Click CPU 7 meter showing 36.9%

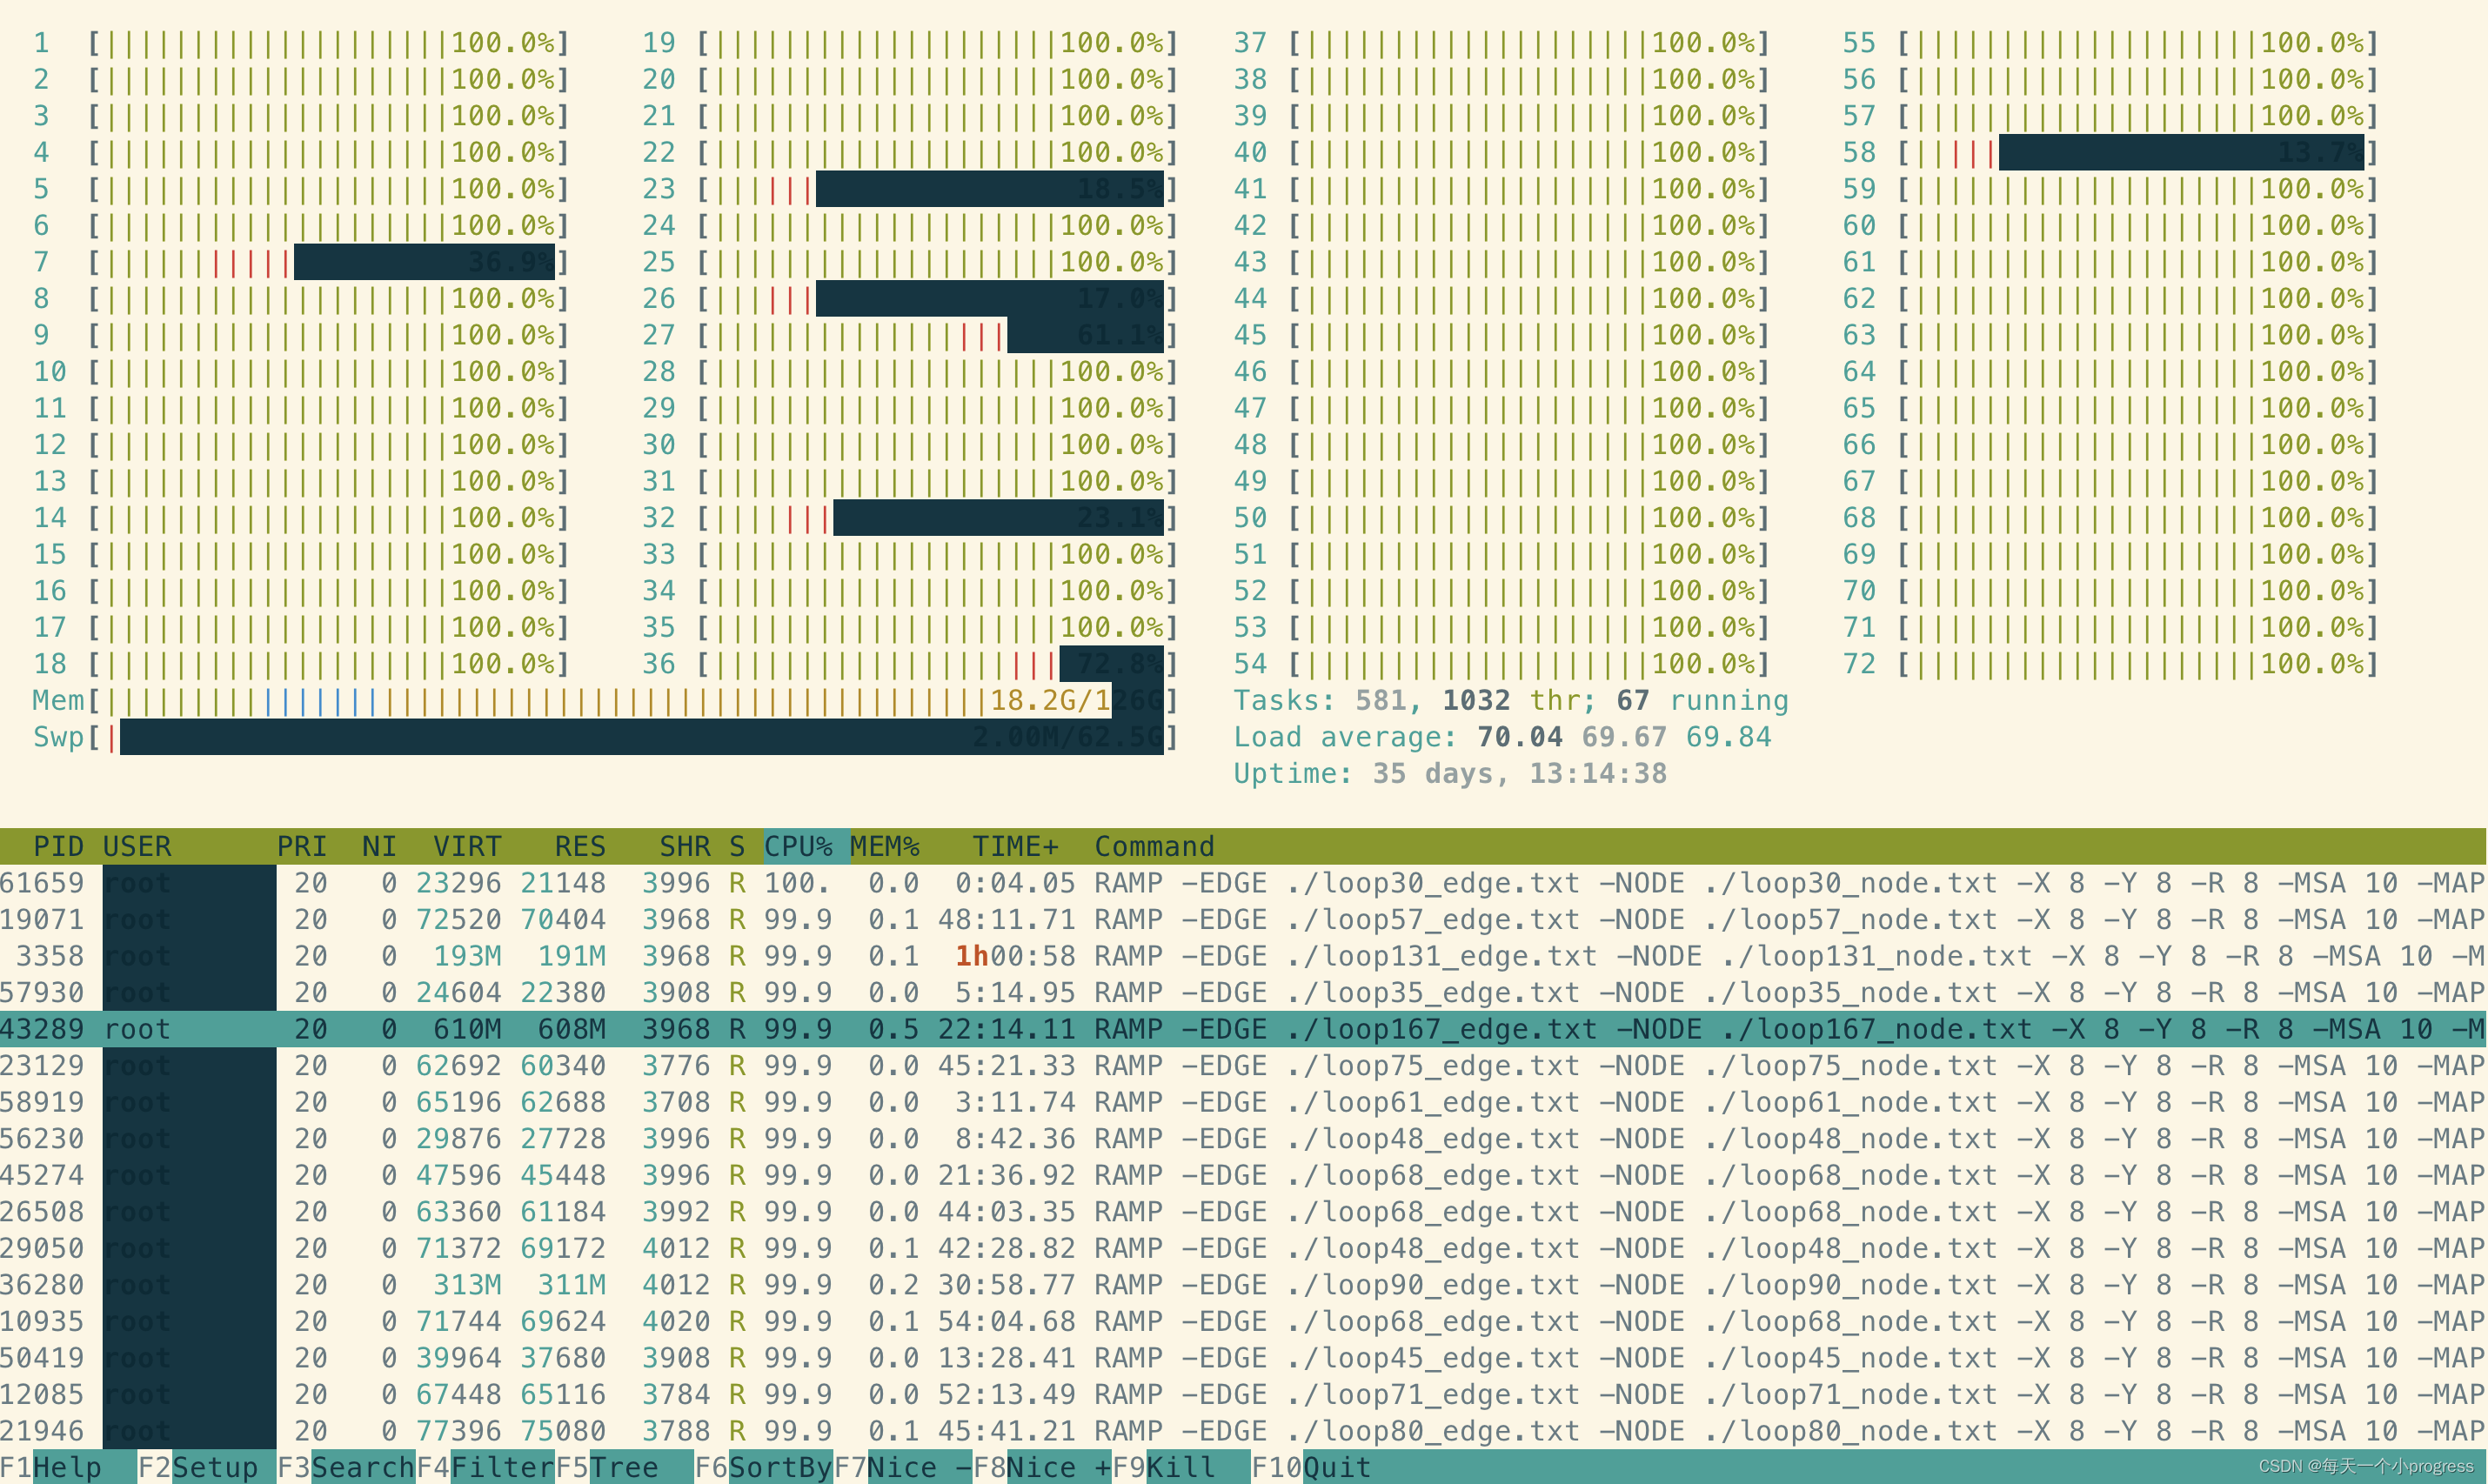pos(301,262)
